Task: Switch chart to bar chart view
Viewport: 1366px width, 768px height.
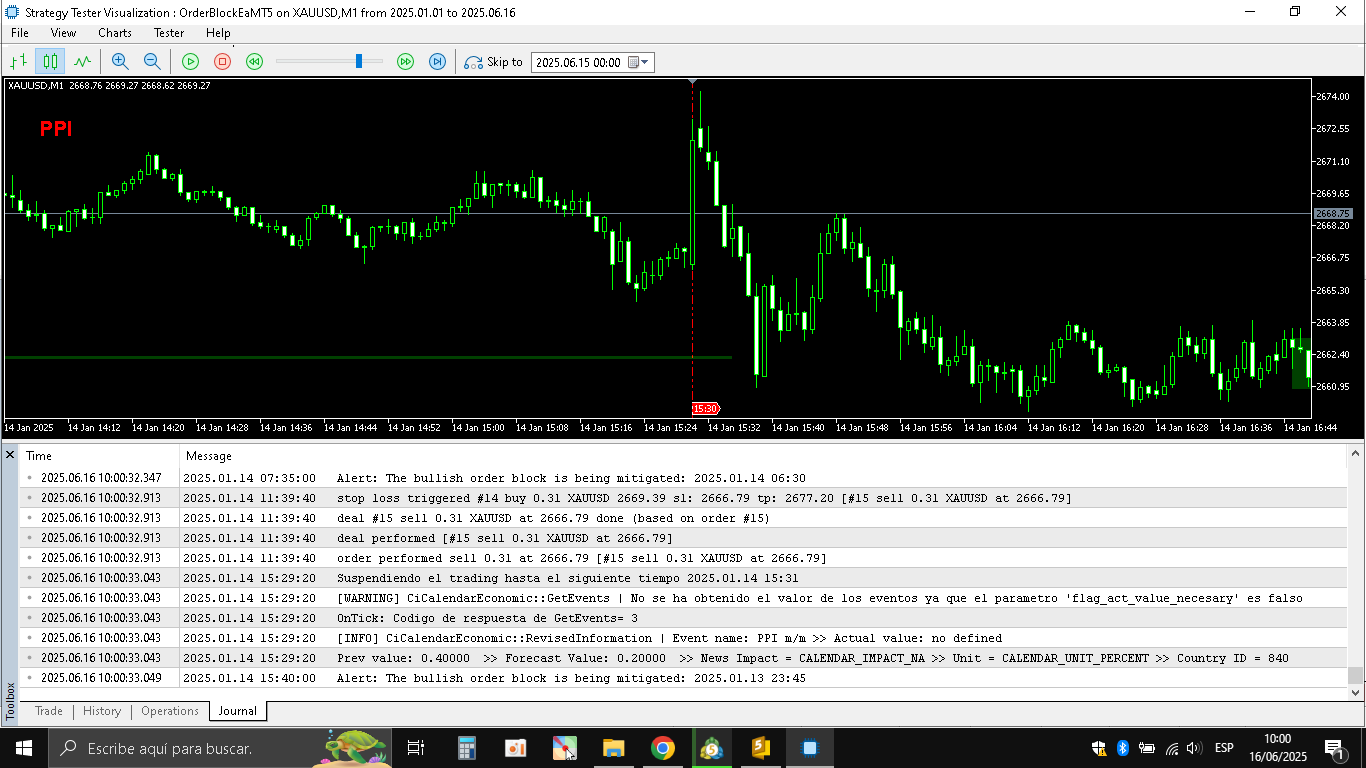Action: [x=18, y=61]
